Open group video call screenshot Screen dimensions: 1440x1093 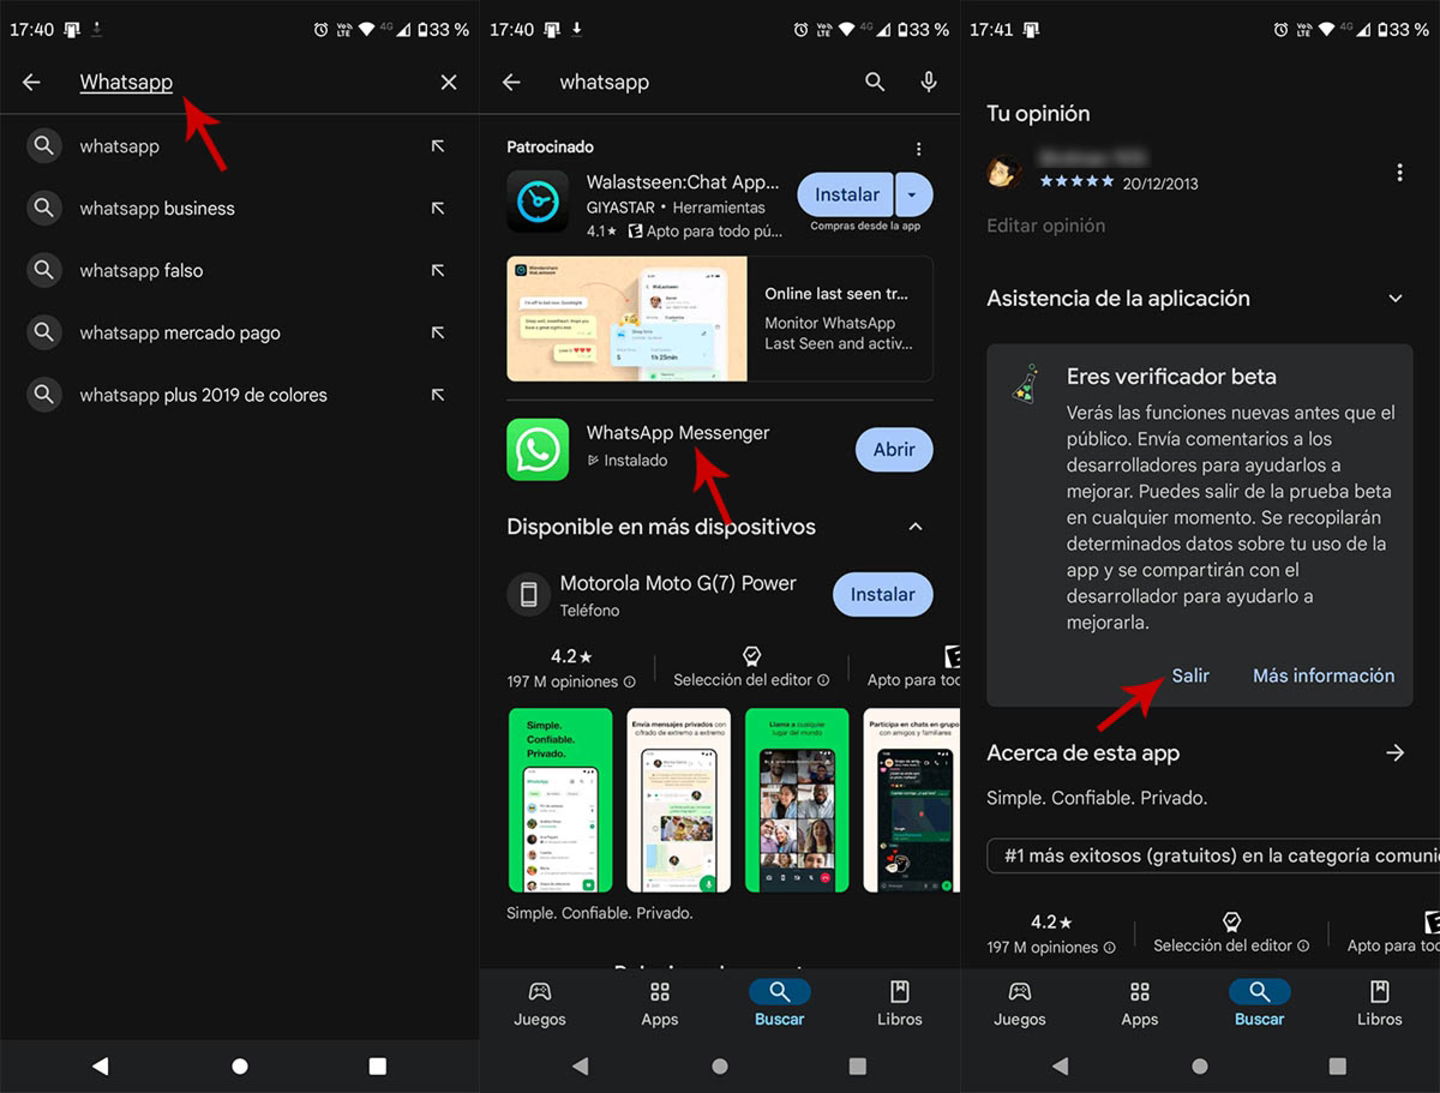coord(797,800)
